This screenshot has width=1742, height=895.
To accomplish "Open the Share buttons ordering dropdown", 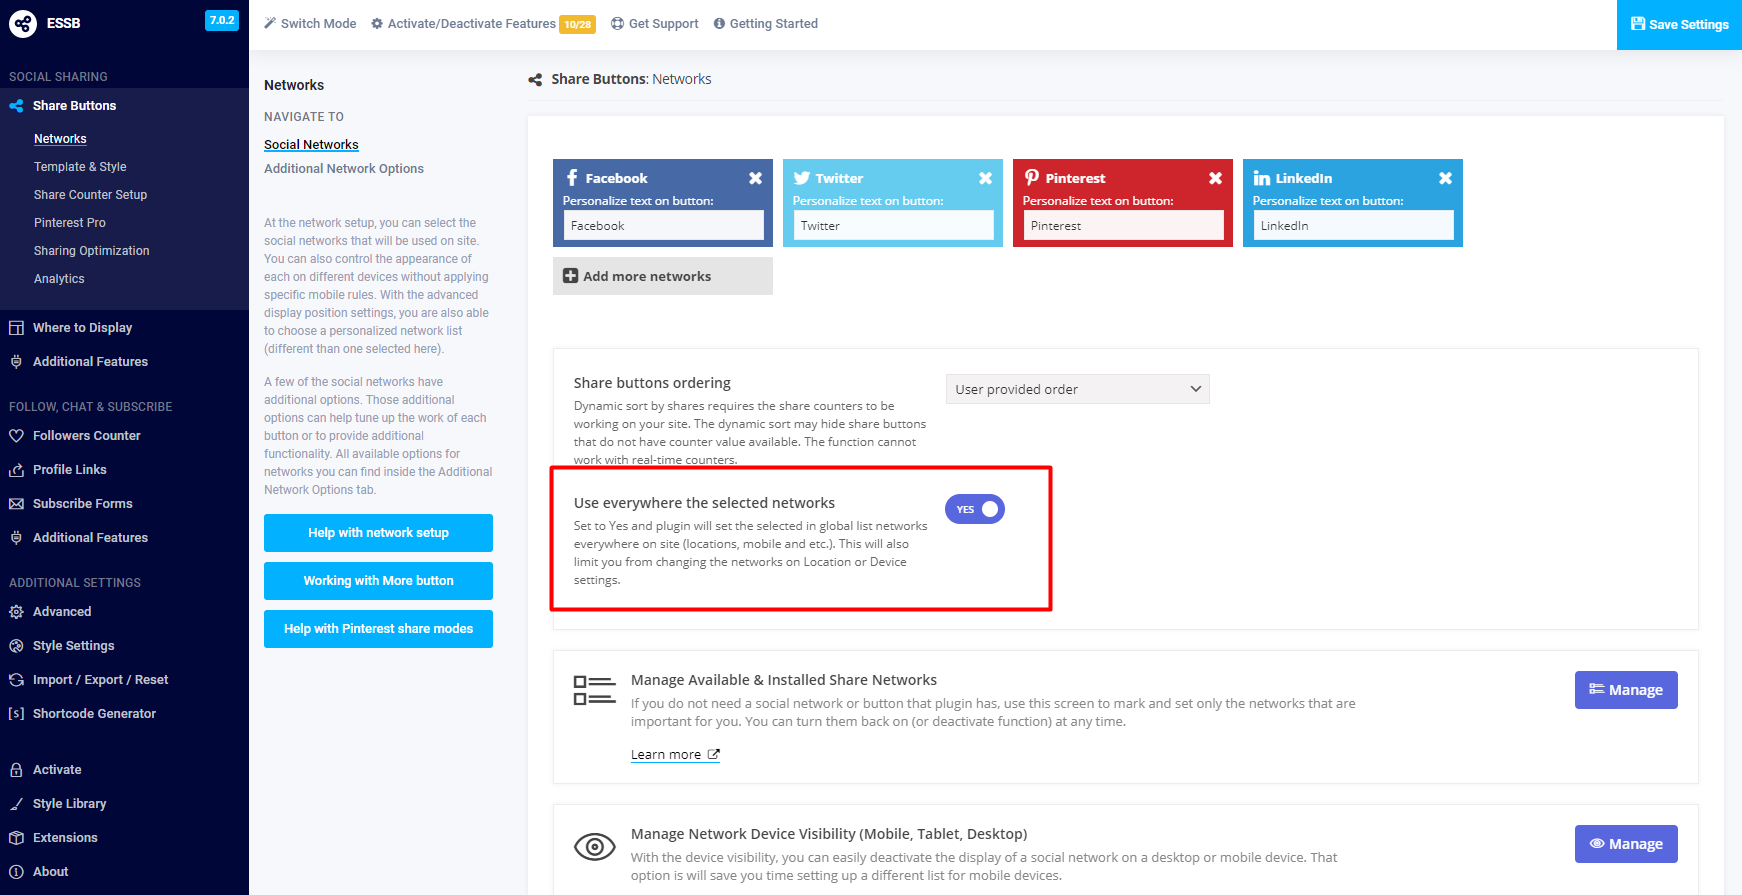I will click(1077, 389).
